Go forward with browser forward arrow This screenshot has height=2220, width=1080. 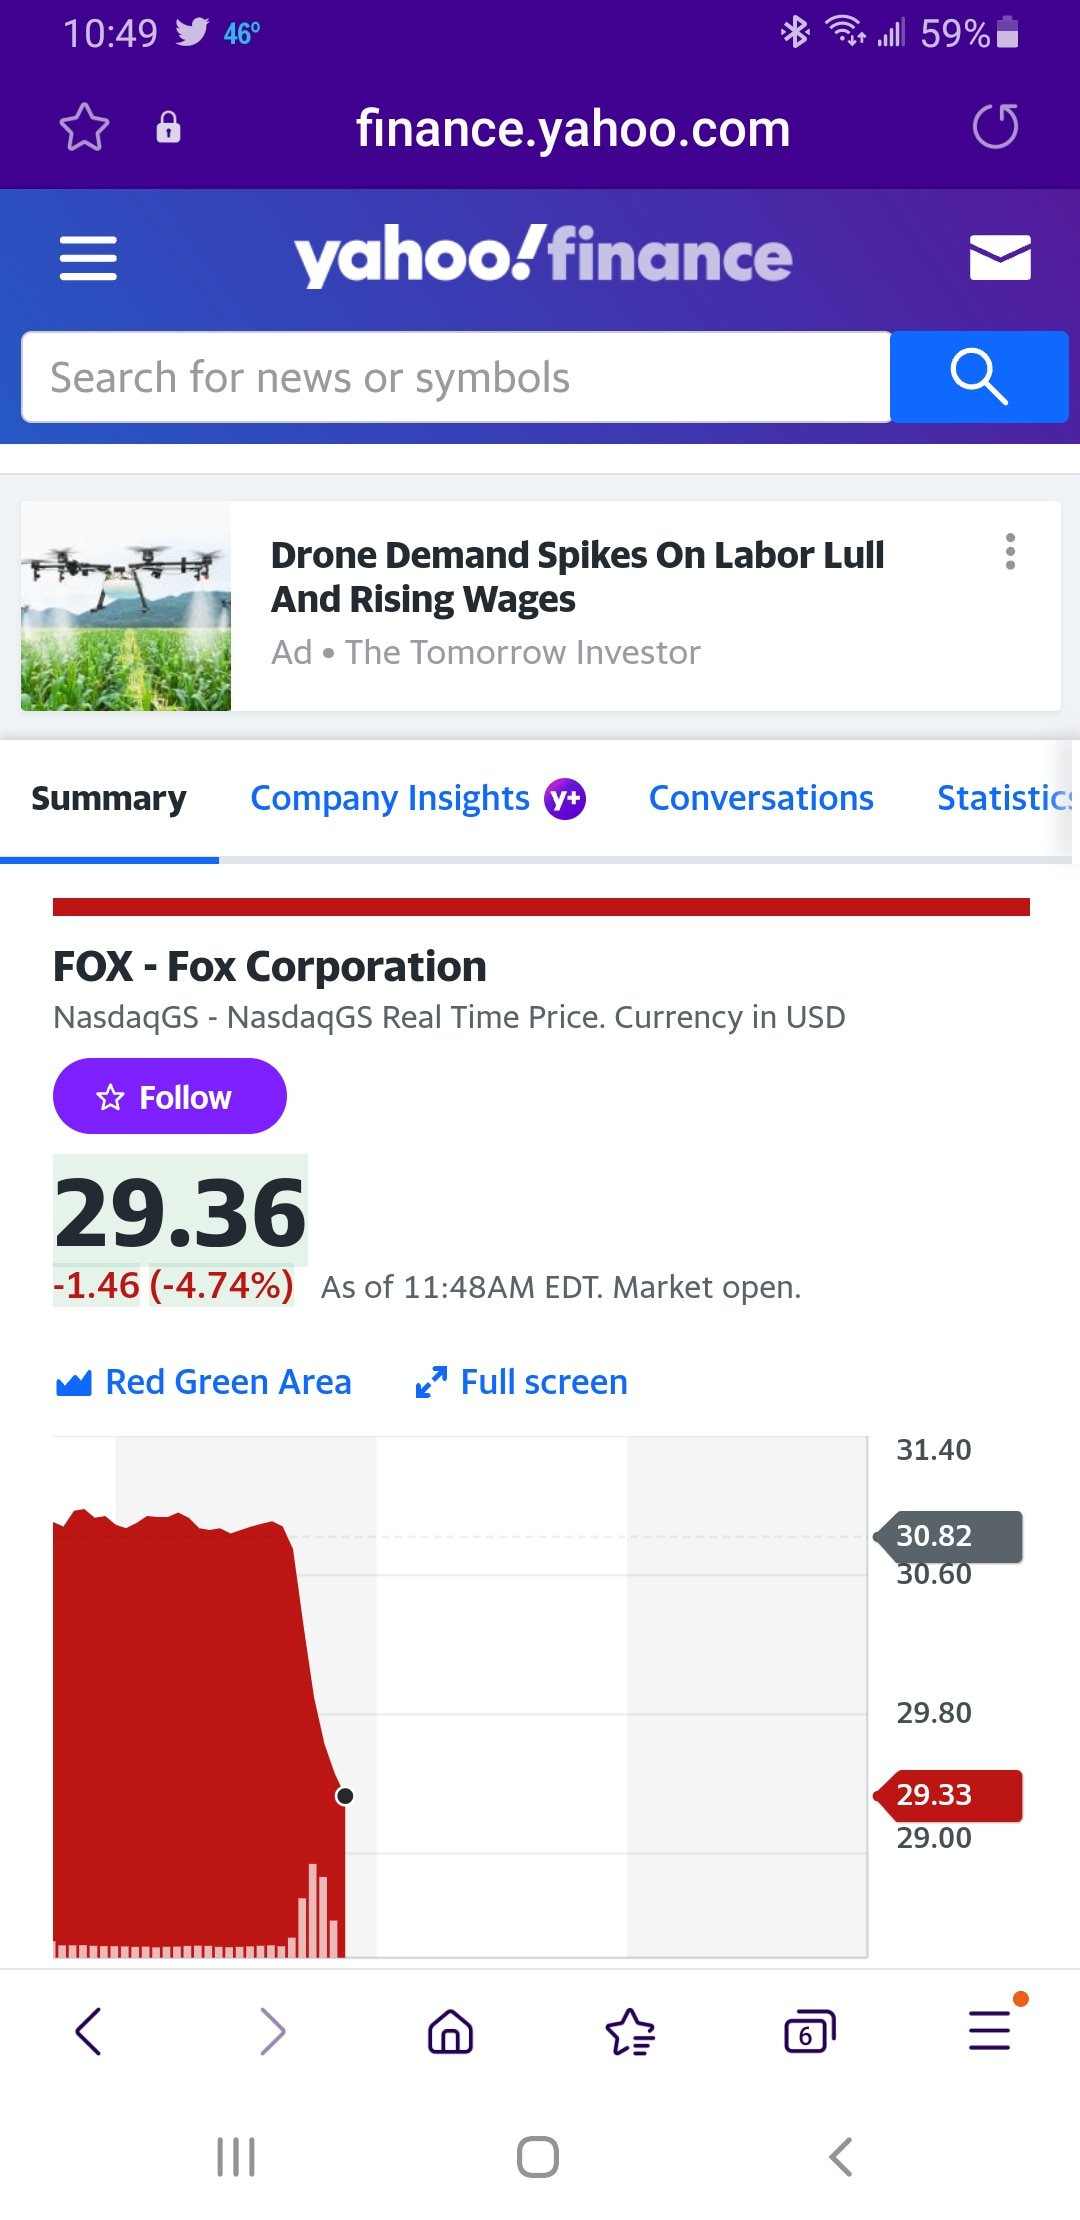coord(271,2031)
